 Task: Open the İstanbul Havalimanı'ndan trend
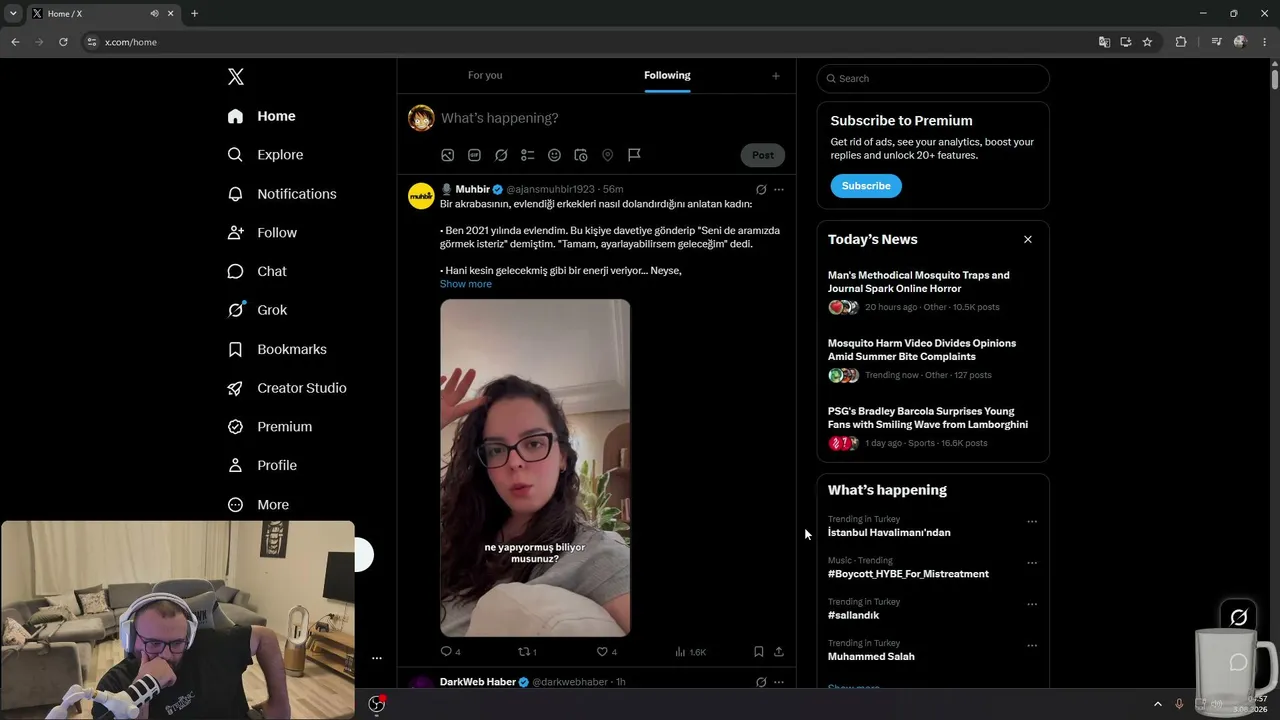(x=889, y=533)
